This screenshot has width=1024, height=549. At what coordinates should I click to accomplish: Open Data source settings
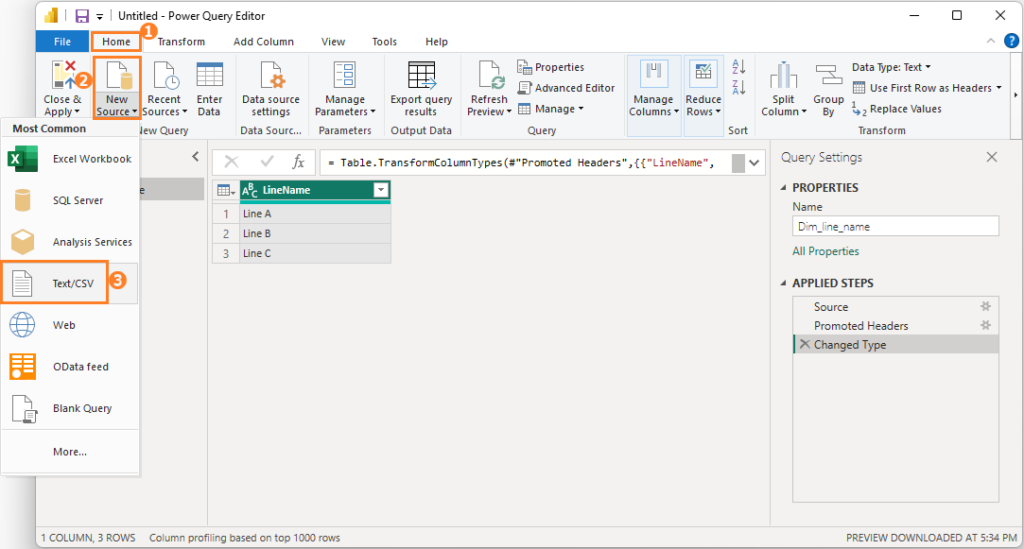click(271, 90)
